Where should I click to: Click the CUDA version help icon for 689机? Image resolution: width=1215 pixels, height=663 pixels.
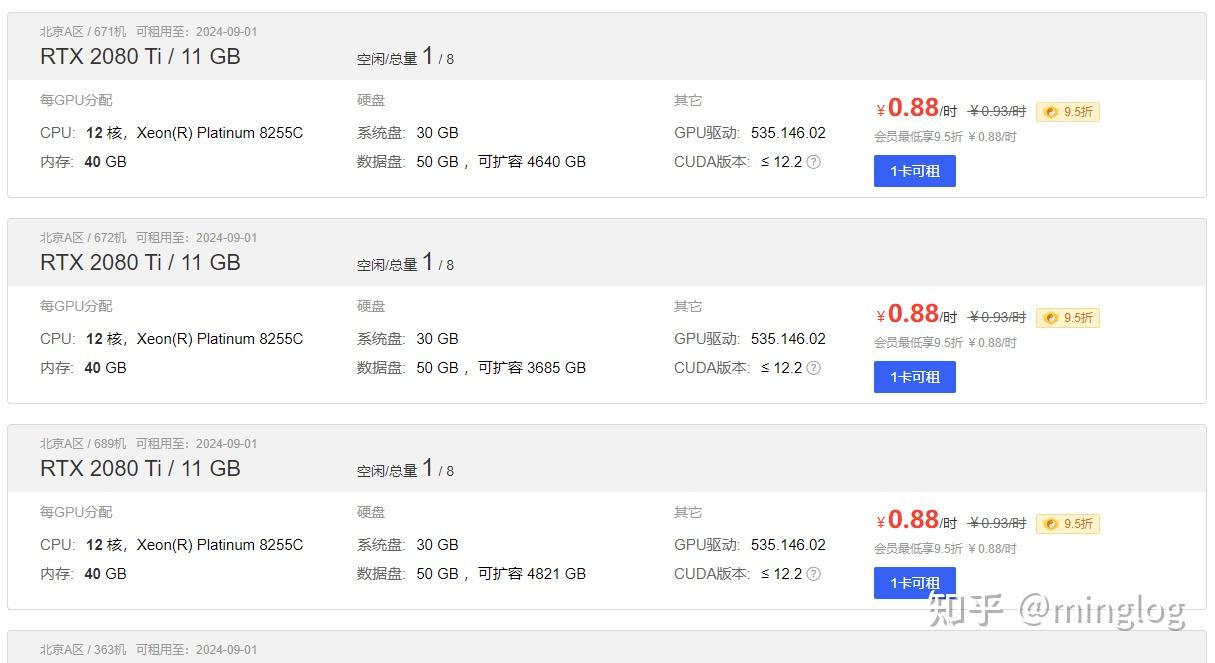[x=813, y=574]
